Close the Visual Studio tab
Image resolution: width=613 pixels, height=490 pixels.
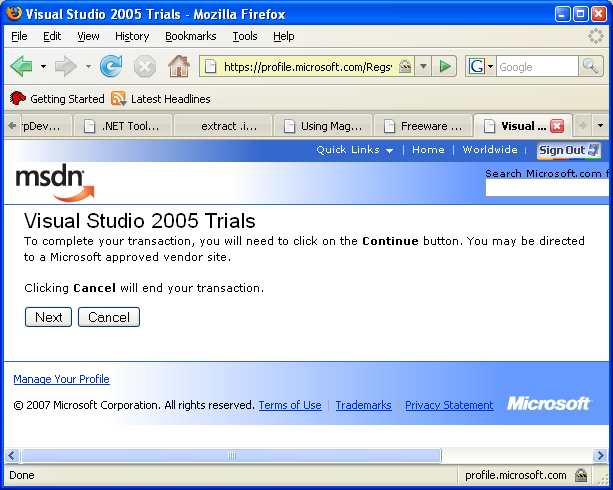coord(557,126)
